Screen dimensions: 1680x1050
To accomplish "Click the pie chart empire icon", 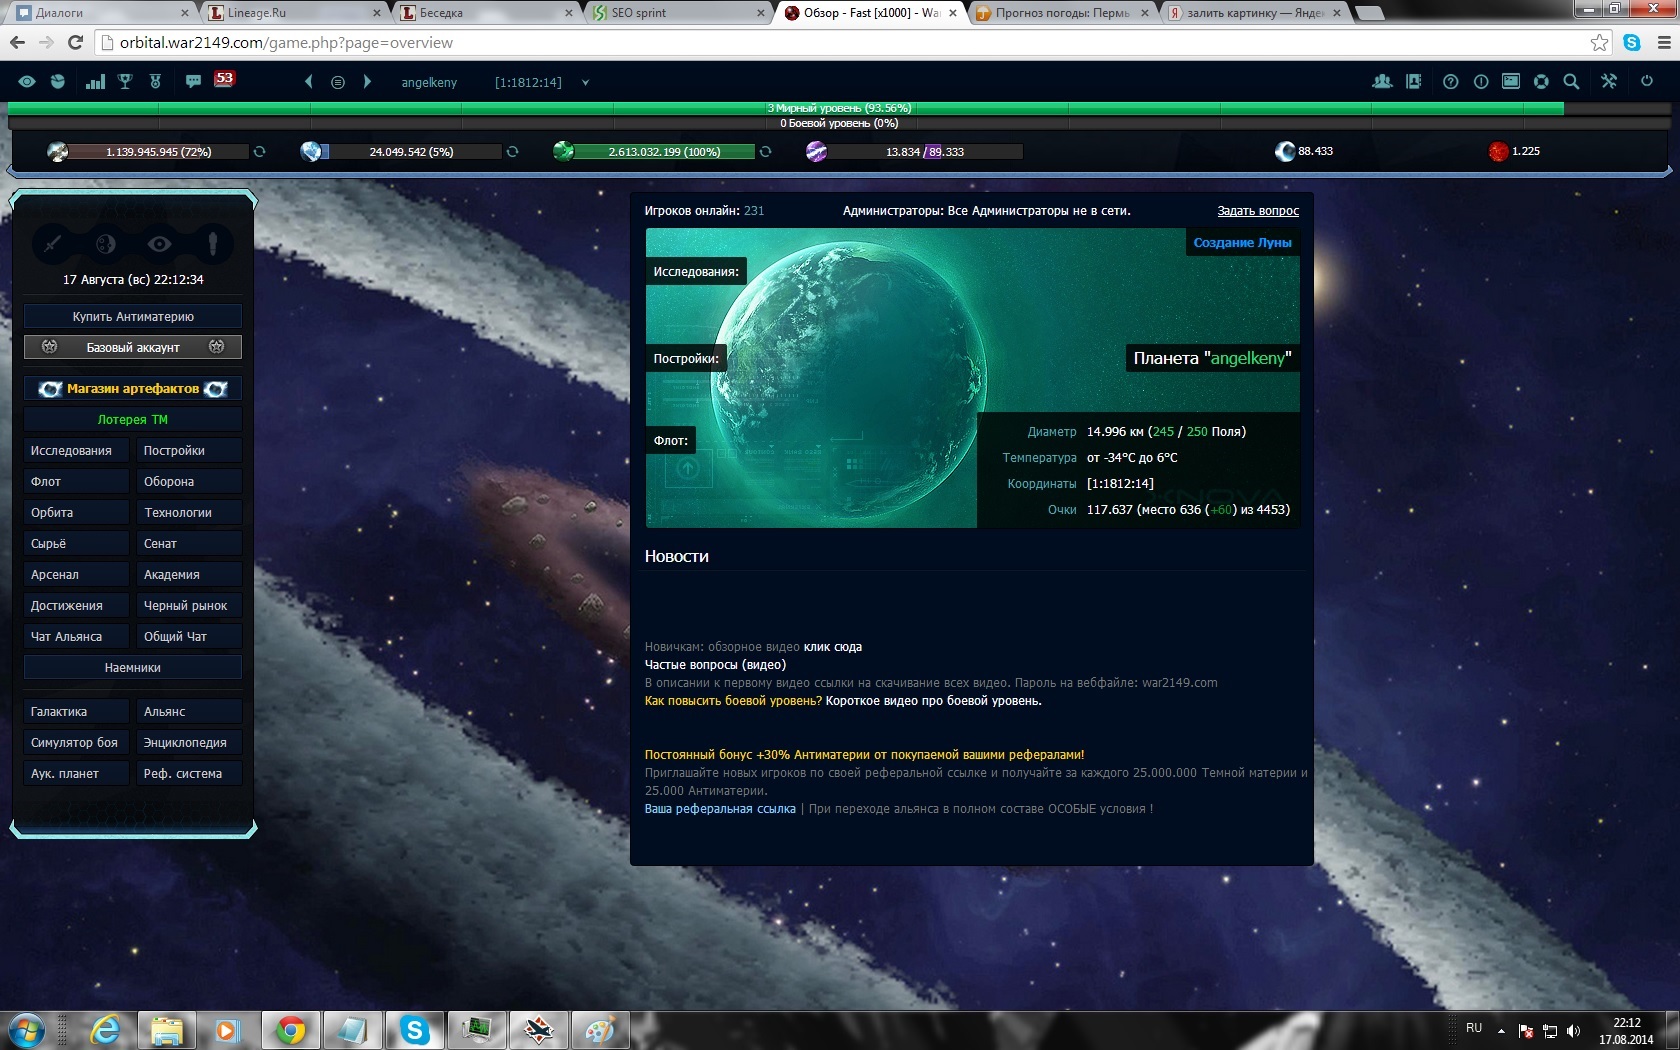I will [x=58, y=82].
